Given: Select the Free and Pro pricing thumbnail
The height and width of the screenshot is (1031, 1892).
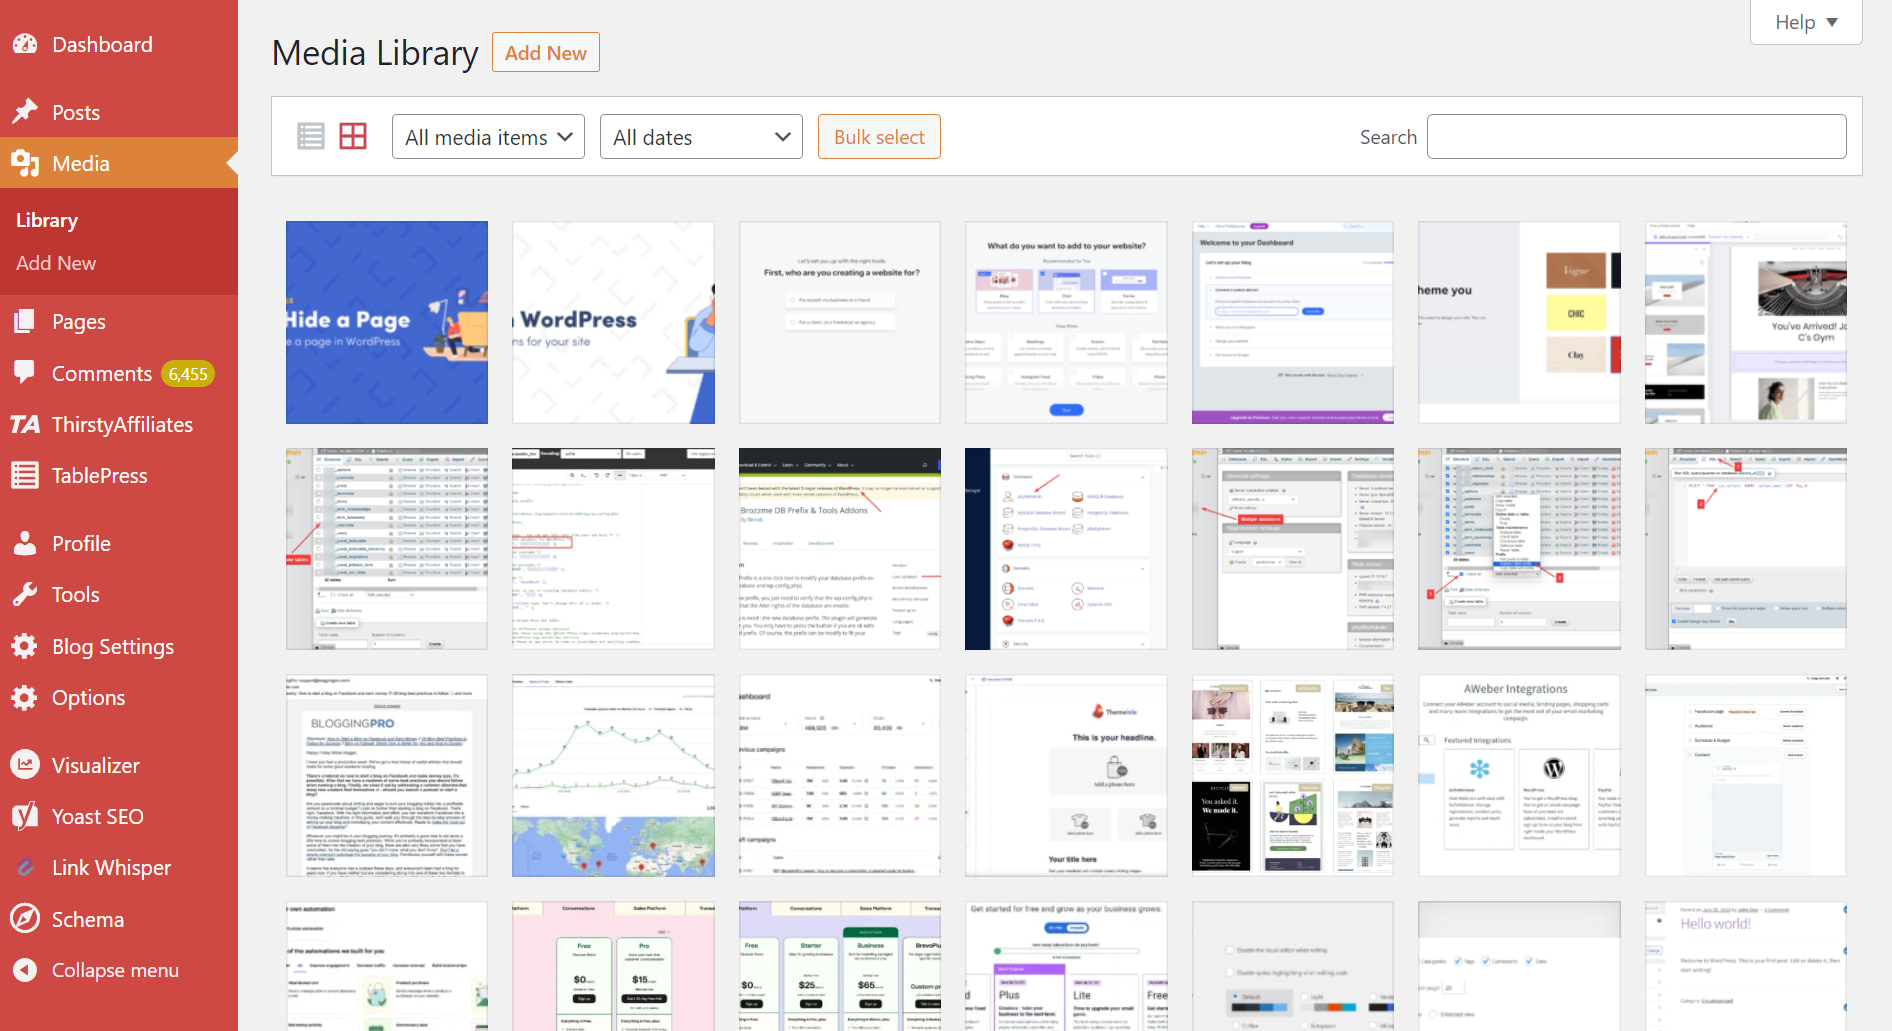Looking at the screenshot, I should pyautogui.click(x=613, y=966).
